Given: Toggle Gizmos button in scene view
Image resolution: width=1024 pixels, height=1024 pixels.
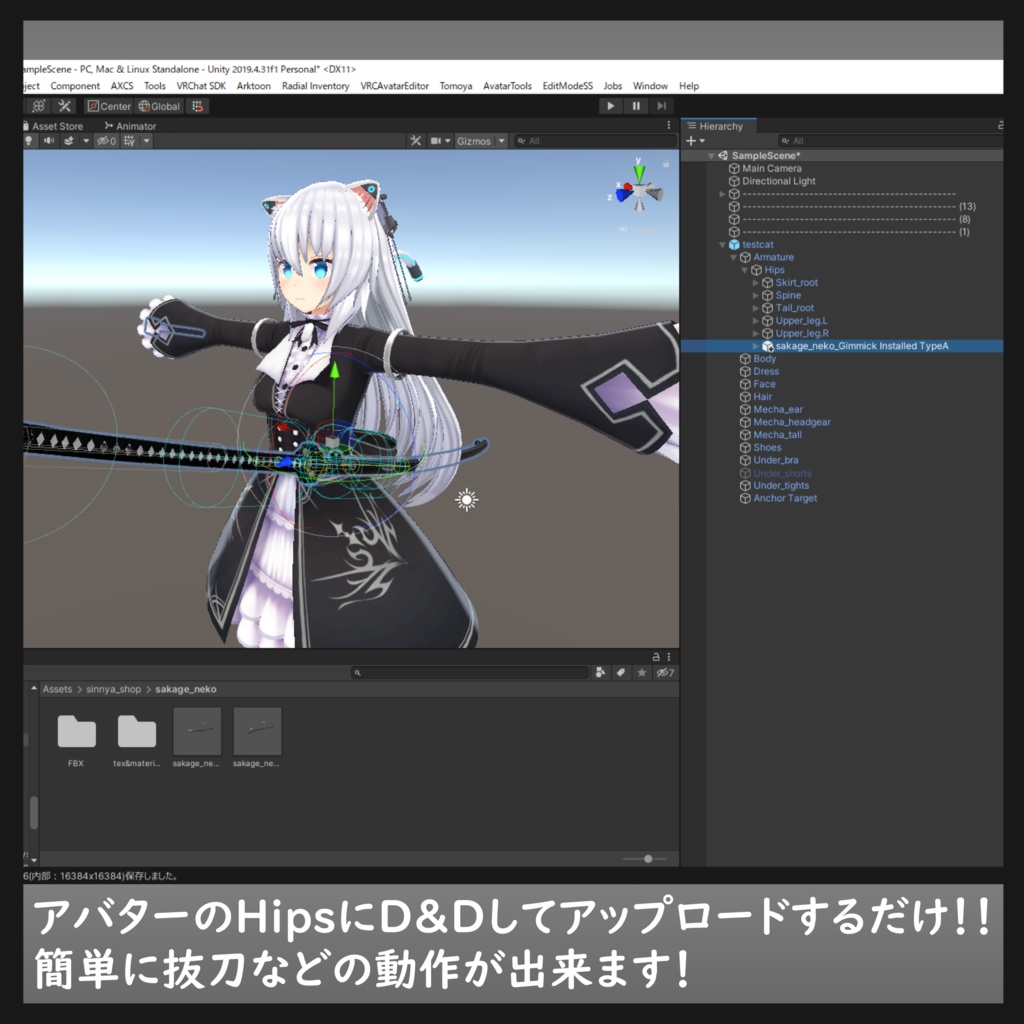Looking at the screenshot, I should (x=473, y=141).
